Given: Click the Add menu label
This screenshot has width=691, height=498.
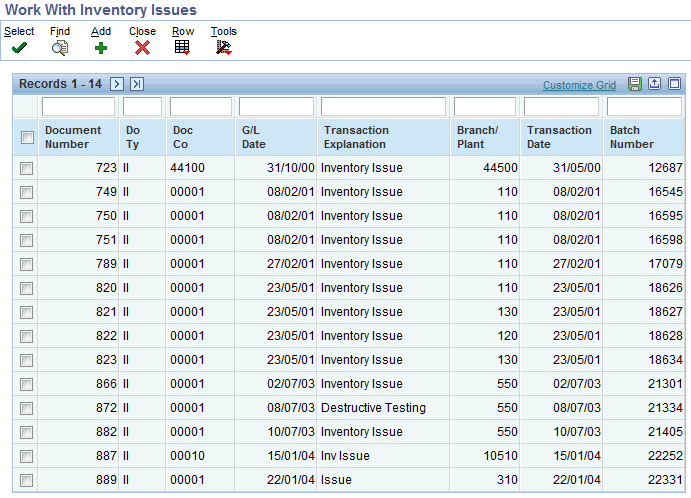Looking at the screenshot, I should [x=101, y=31].
